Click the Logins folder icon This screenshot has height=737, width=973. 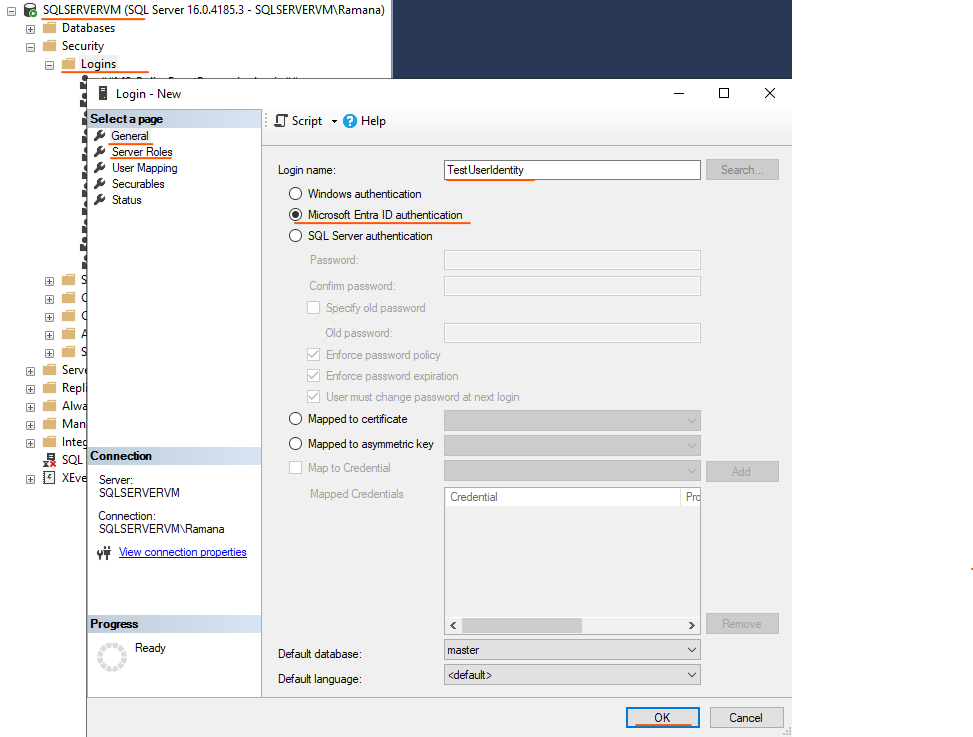(x=69, y=64)
